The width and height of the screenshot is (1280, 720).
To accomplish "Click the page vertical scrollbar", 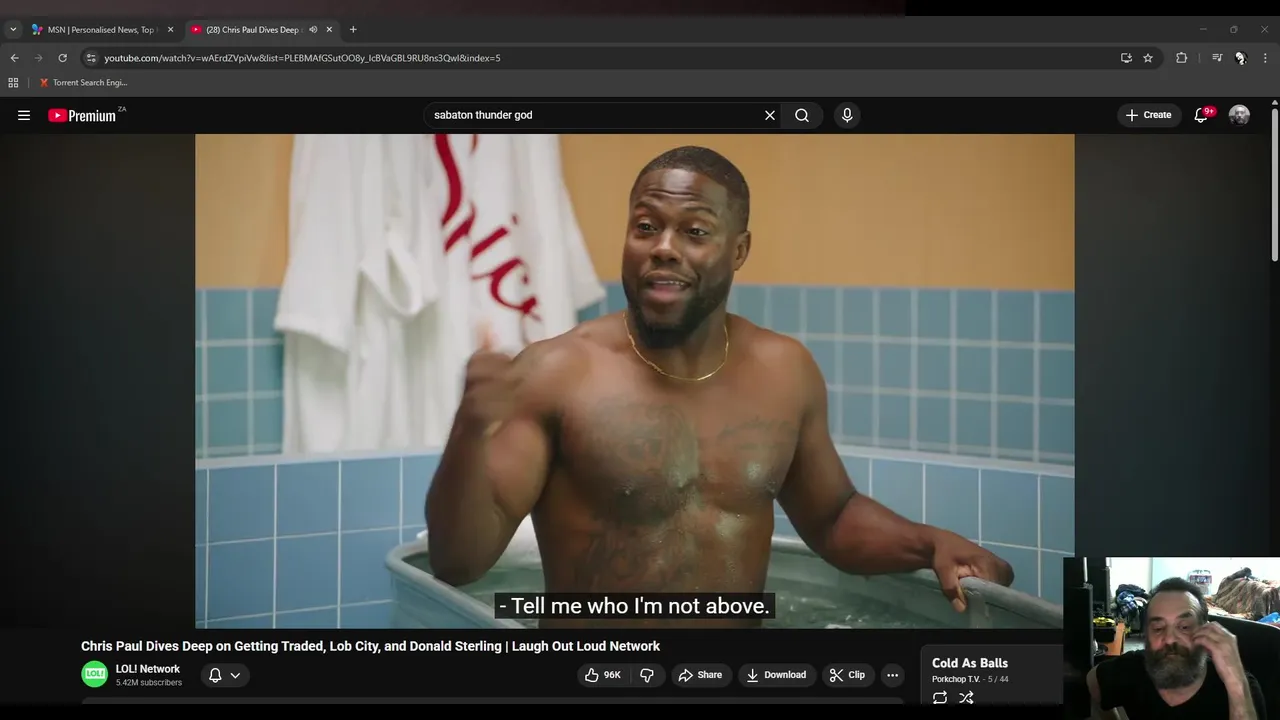I will [x=1274, y=185].
